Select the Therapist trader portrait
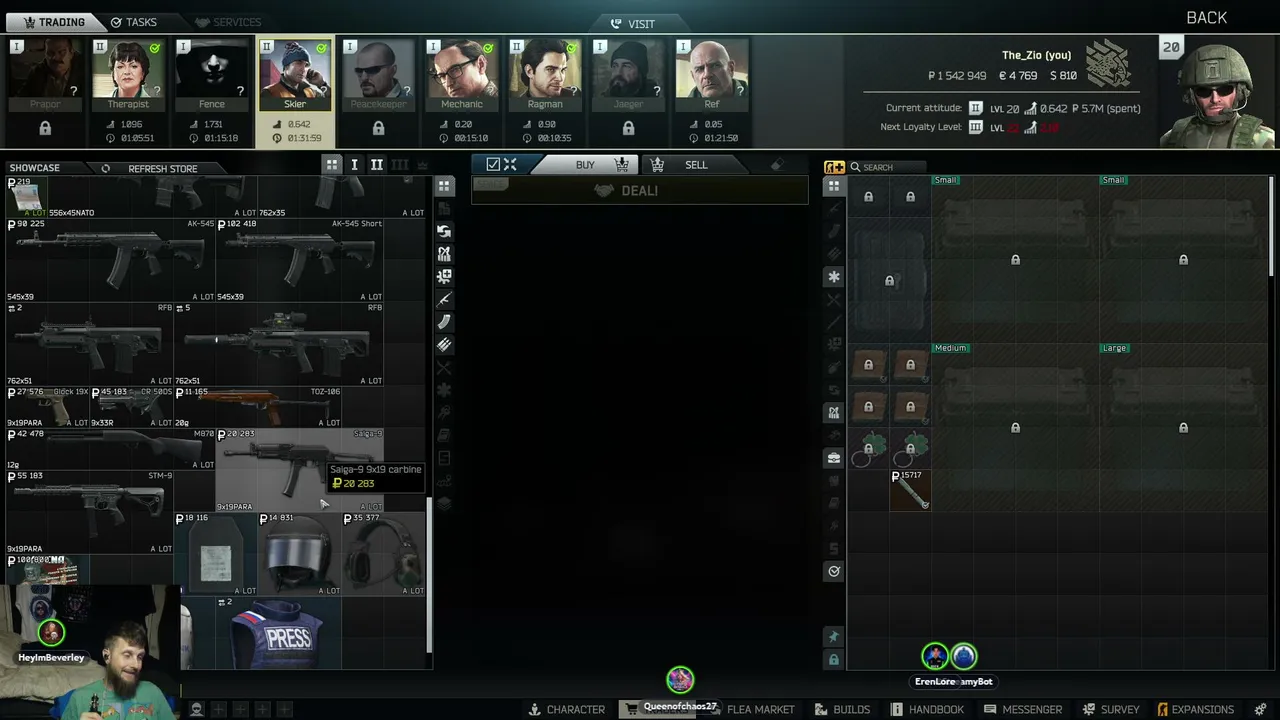This screenshot has height=720, width=1280. click(x=128, y=75)
